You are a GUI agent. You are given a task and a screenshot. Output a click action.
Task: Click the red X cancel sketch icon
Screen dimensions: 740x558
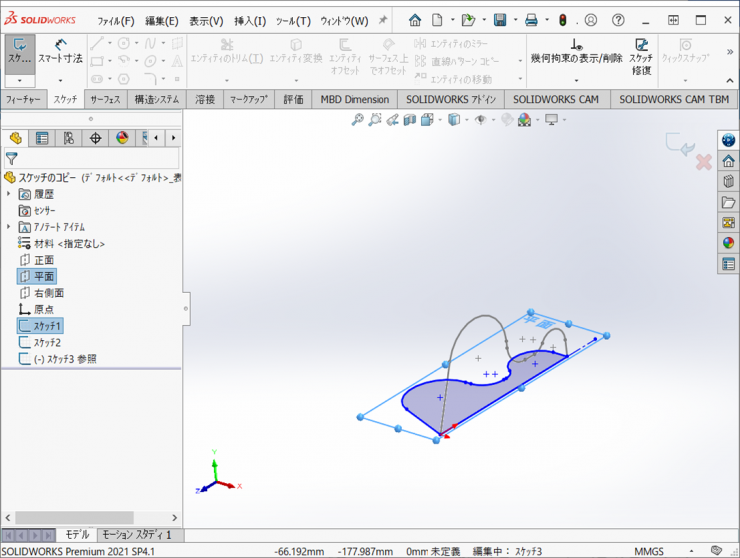(x=703, y=161)
